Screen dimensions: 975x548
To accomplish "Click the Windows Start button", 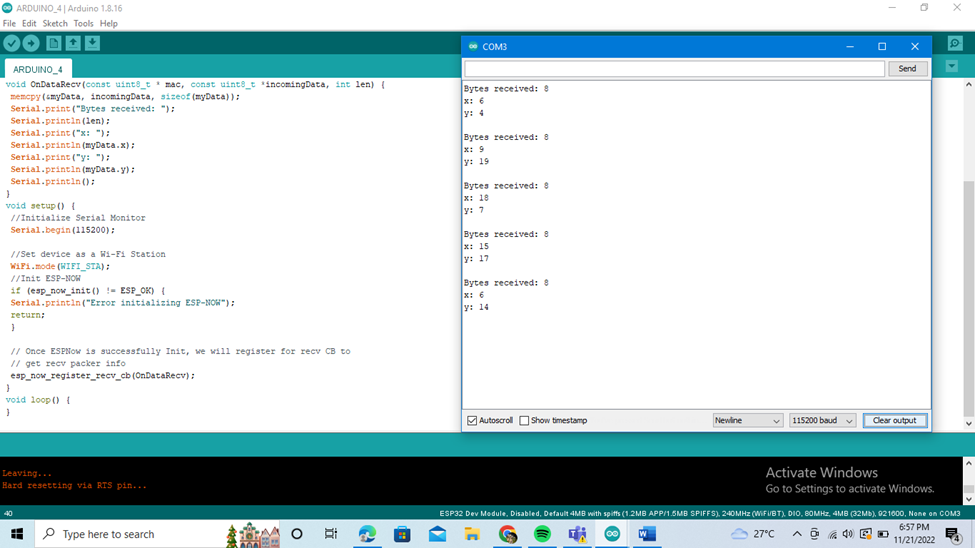I will pos(17,534).
